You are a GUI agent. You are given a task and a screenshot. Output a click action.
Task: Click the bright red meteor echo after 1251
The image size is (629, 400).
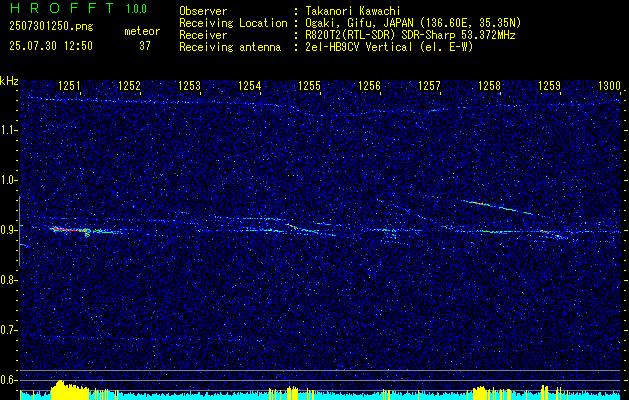point(69,230)
